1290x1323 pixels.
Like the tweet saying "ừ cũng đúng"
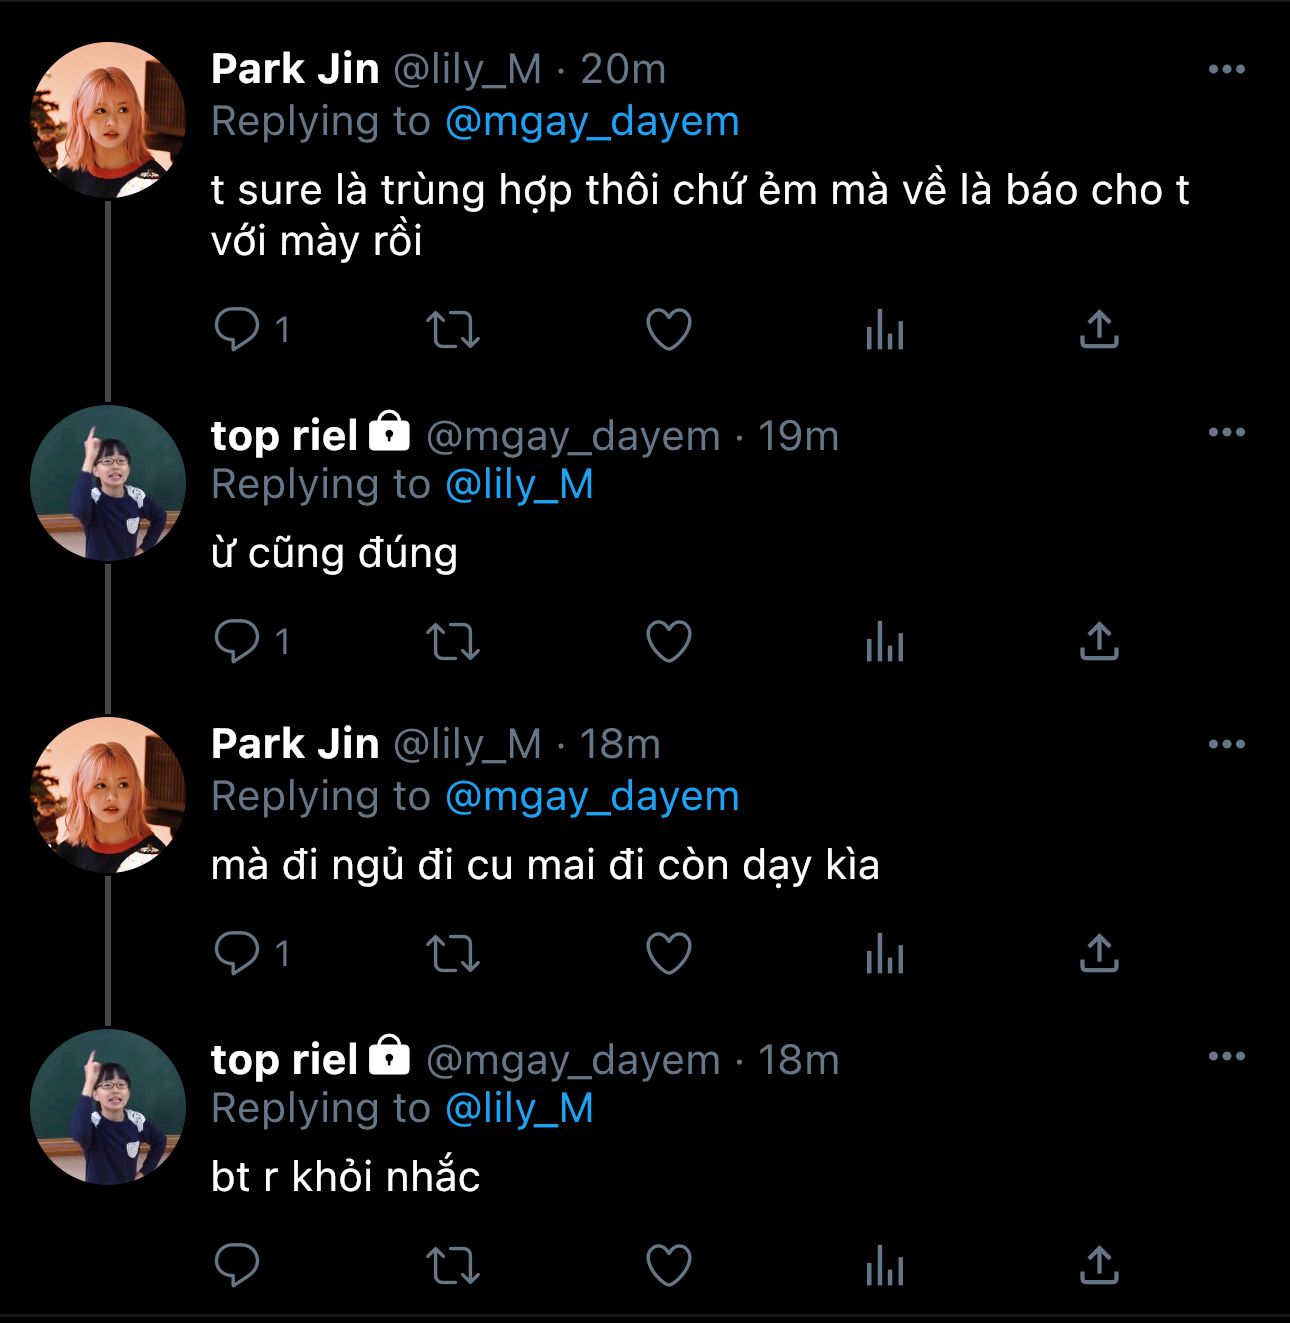click(669, 641)
